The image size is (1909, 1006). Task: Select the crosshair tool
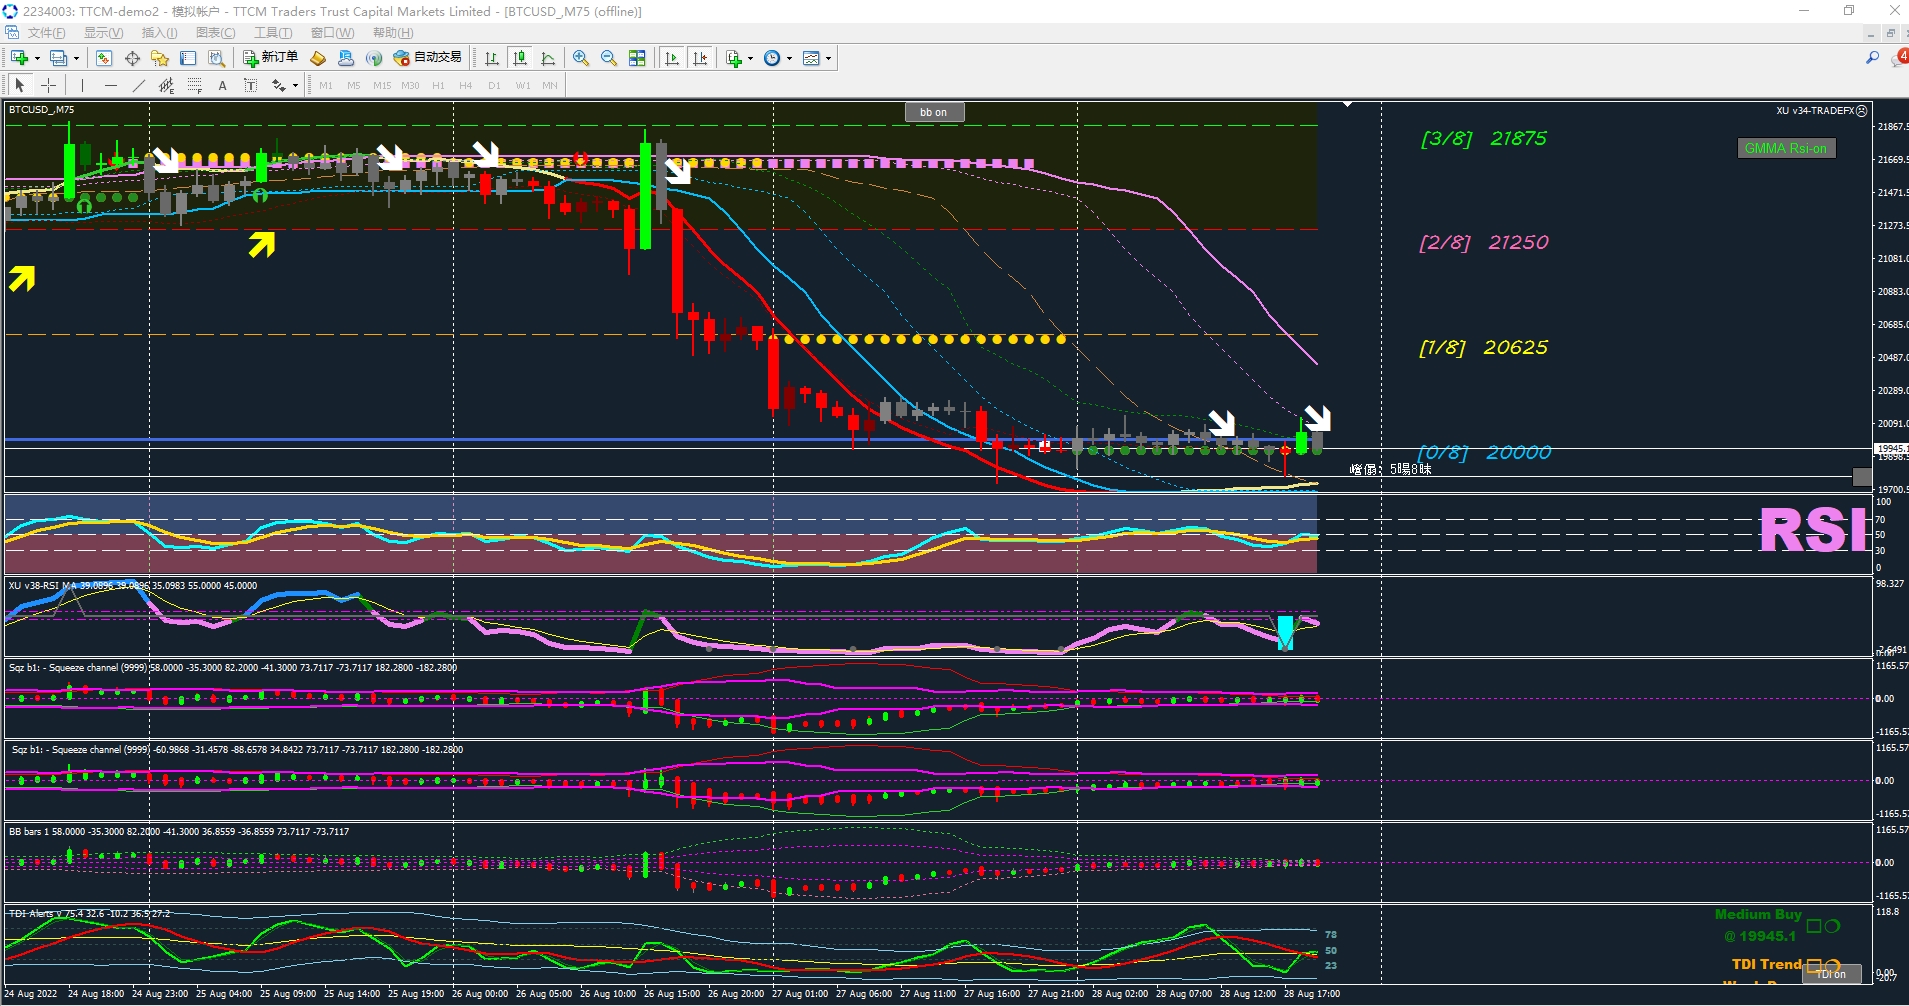(48, 85)
